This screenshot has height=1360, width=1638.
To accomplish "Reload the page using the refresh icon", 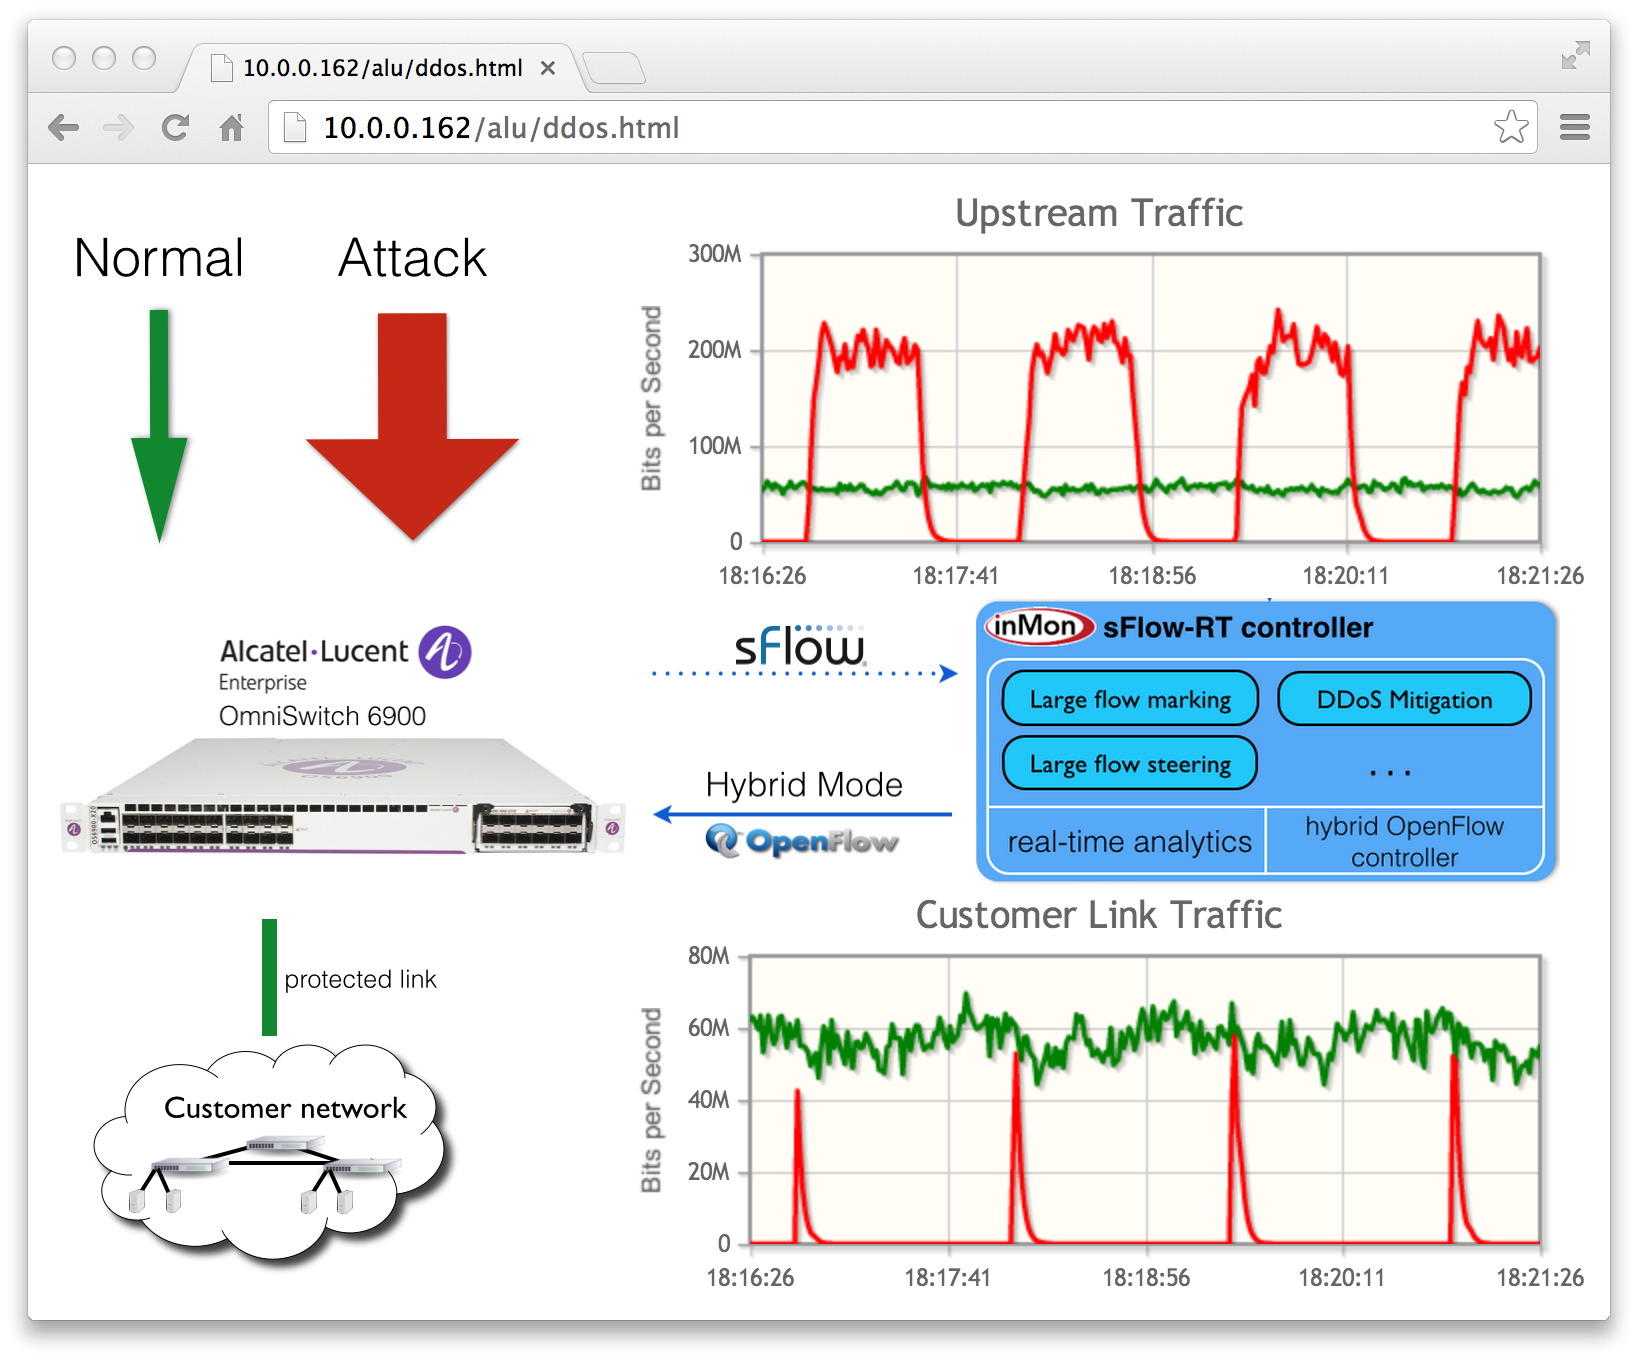I will click(176, 127).
